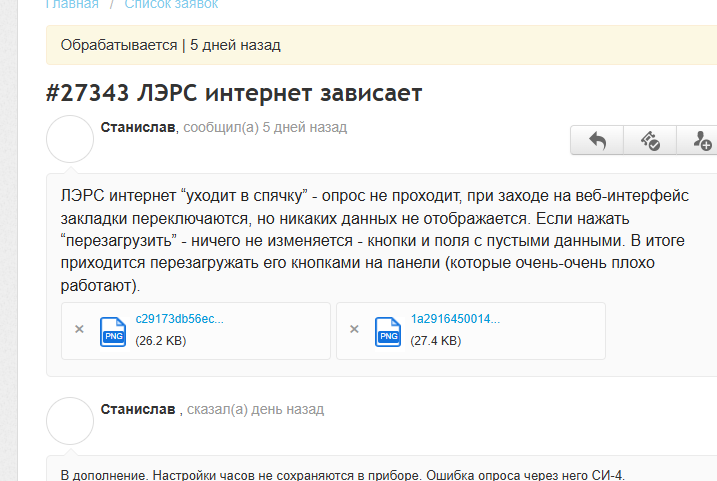This screenshot has height=481, width=717.
Task: Click ticket title #27343 ЛЭРС интернет зависает
Action: 234,93
